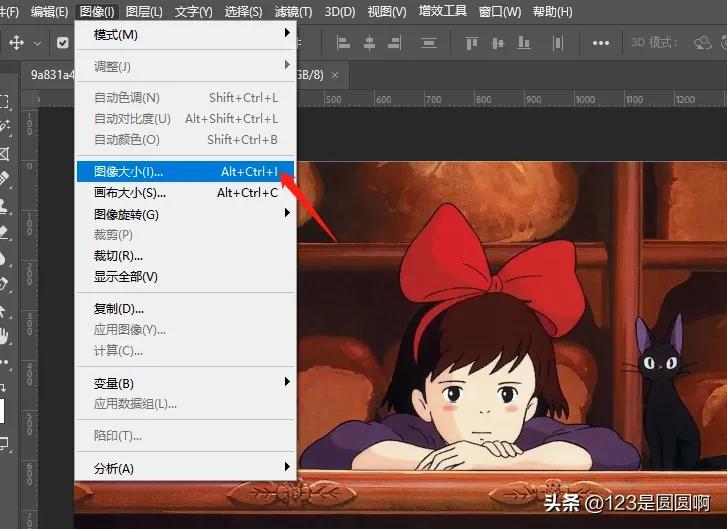The width and height of the screenshot is (727, 529).
Task: Choose 分析(A) entry
Action: [x=185, y=468]
